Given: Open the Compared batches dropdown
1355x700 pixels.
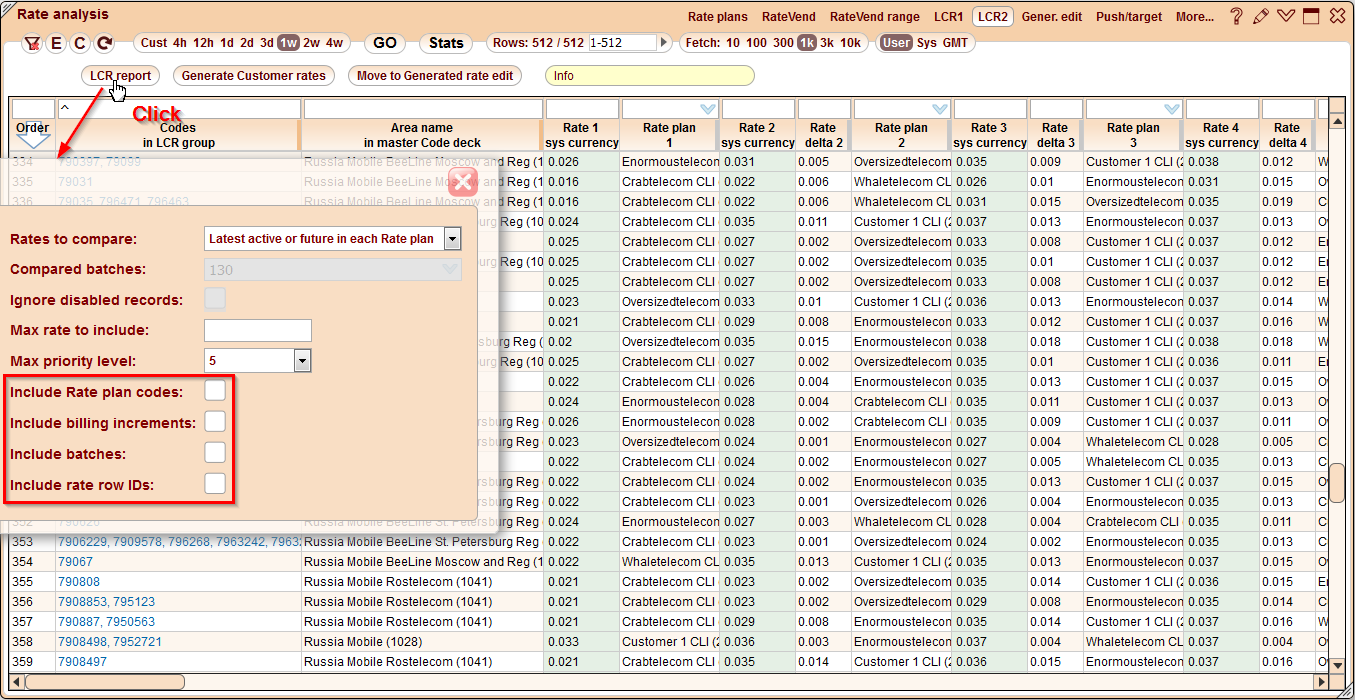Looking at the screenshot, I should tap(452, 269).
